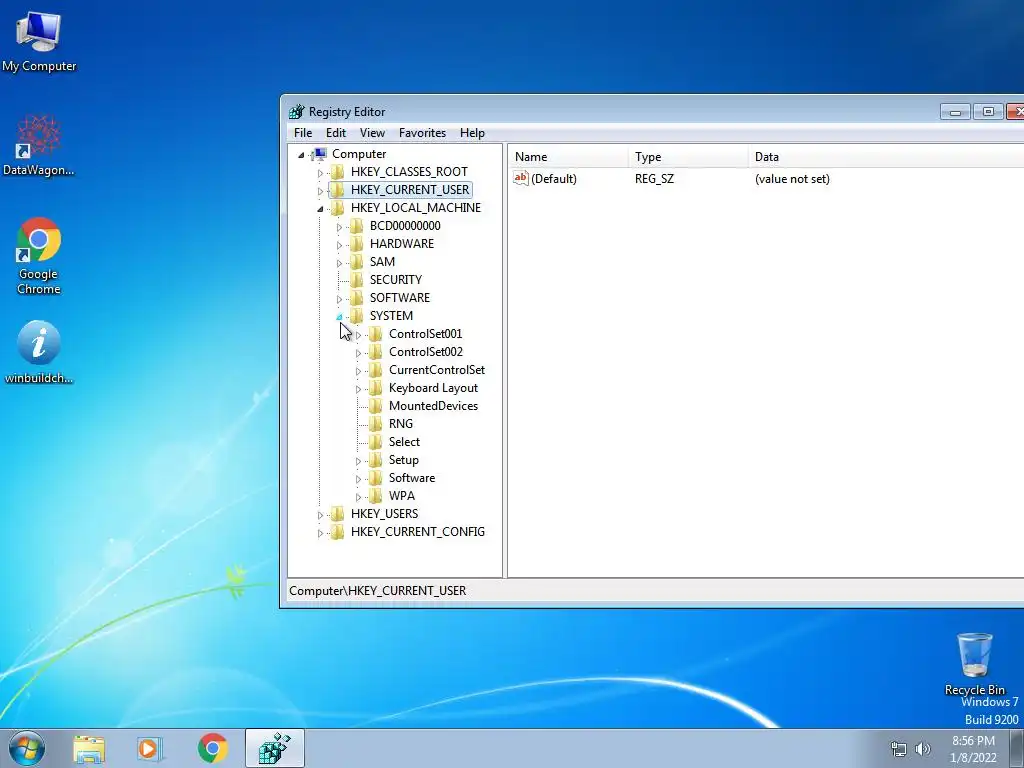Open Google Chrome desktop shortcut
This screenshot has height=768, width=1024.
[39, 255]
